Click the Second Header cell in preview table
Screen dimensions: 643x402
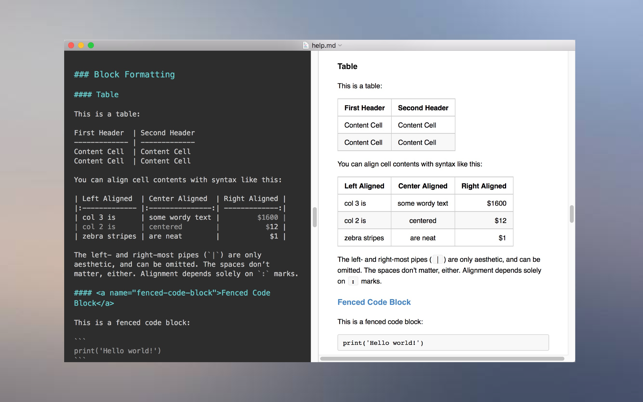point(423,108)
